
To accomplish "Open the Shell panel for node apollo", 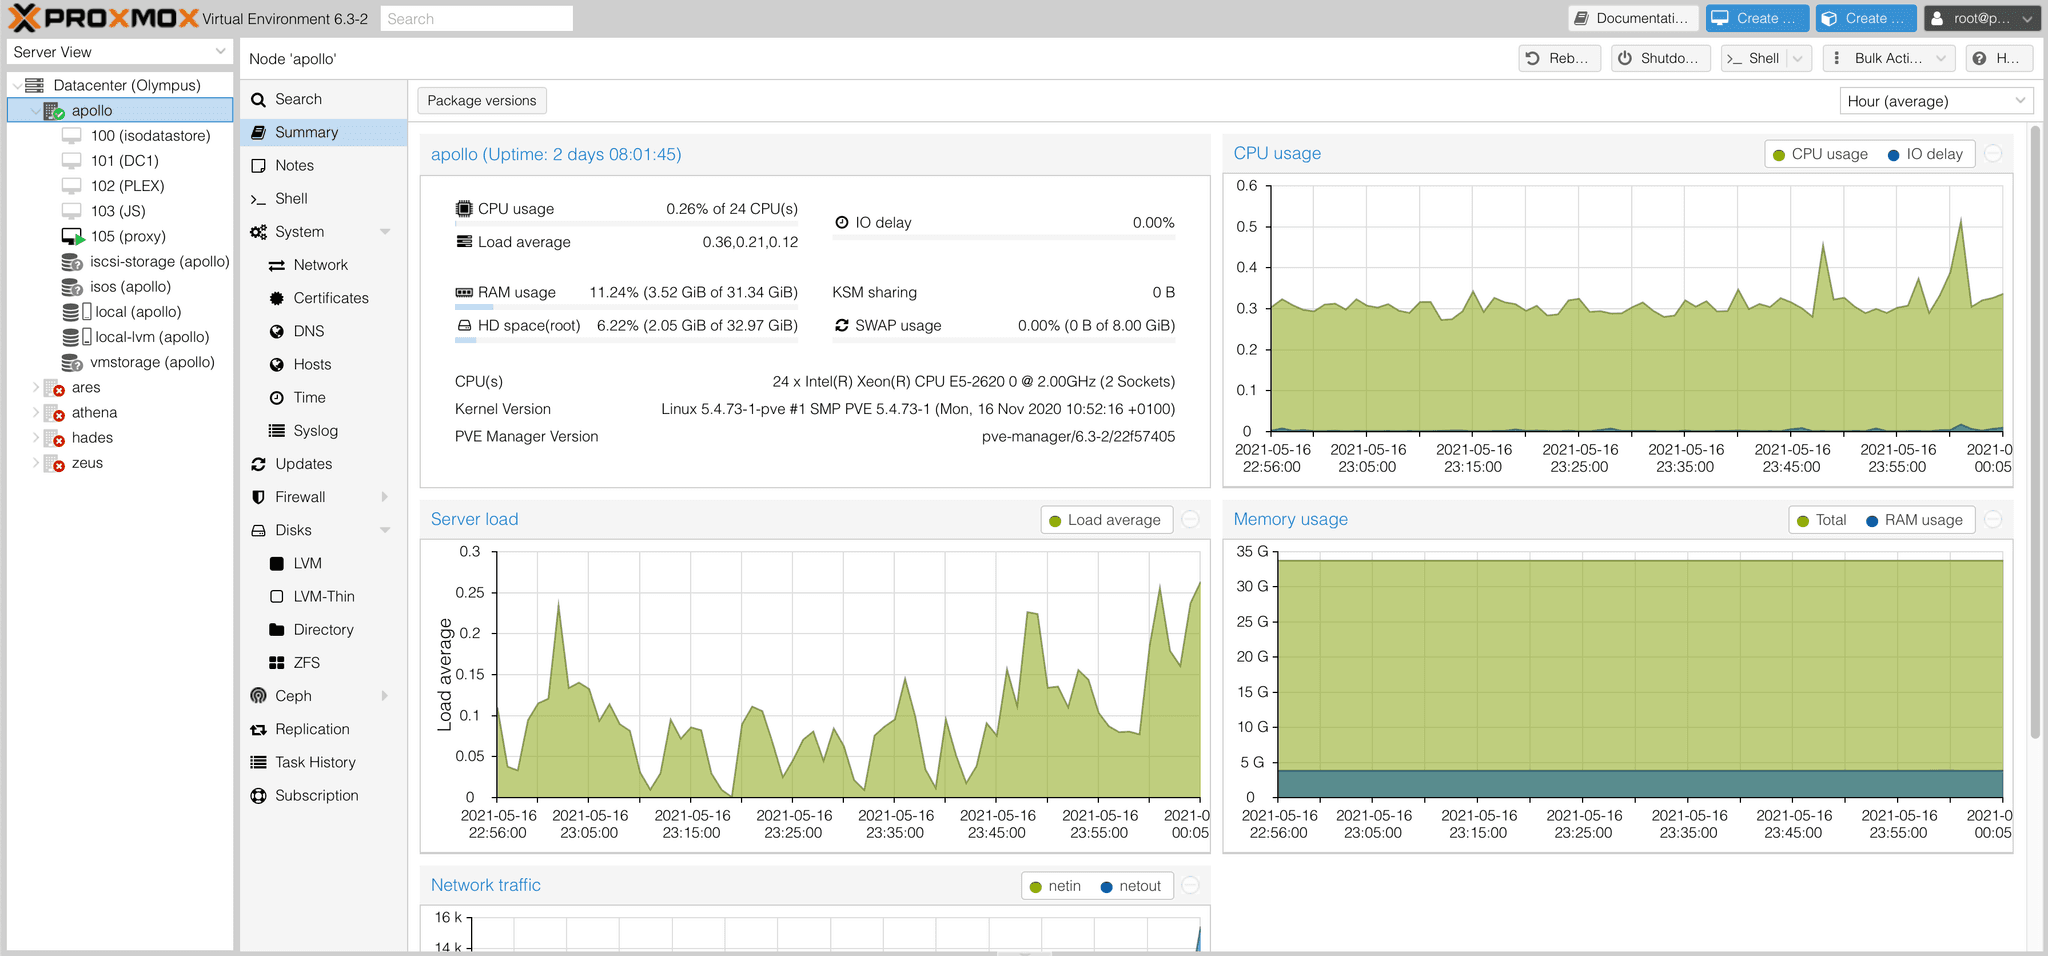I will [291, 198].
